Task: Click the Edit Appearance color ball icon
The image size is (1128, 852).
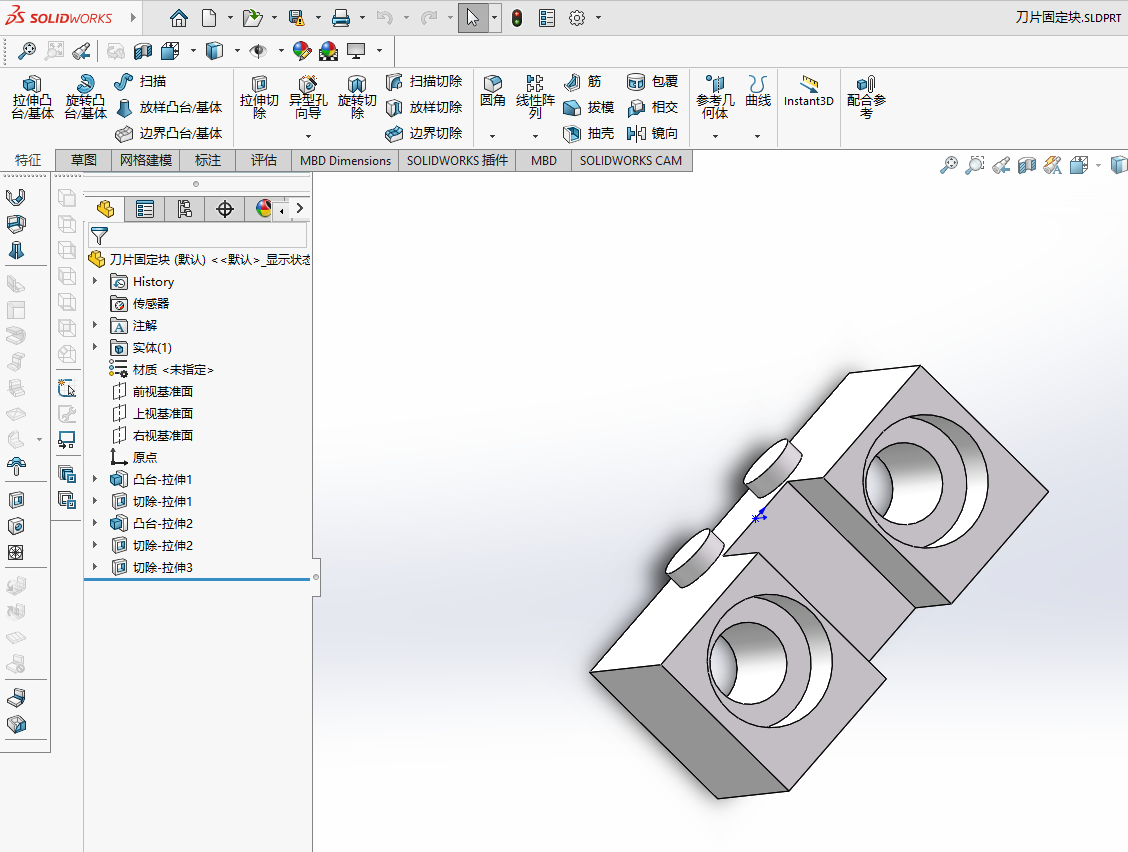Action: pyautogui.click(x=302, y=50)
